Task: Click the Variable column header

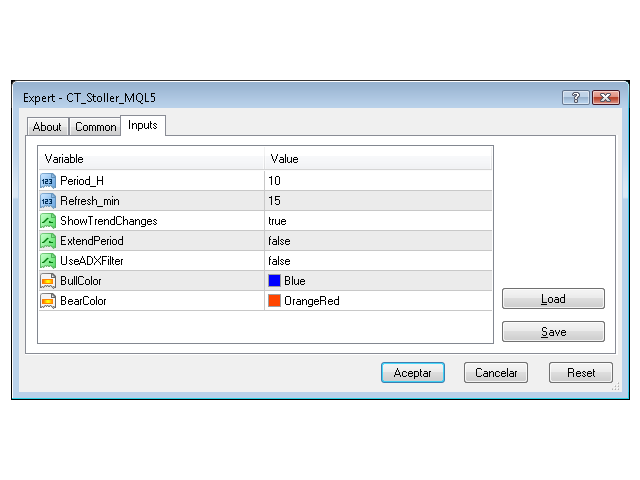Action: (x=152, y=159)
